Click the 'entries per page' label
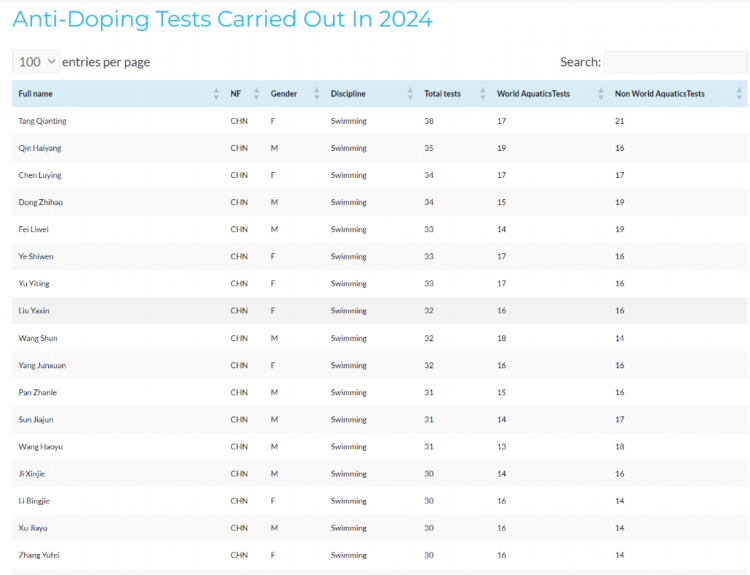750x575 pixels. coord(106,62)
